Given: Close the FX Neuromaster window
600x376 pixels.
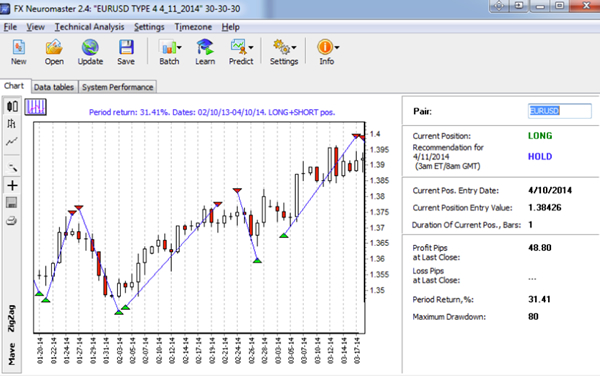Looking at the screenshot, I should coord(585,6).
